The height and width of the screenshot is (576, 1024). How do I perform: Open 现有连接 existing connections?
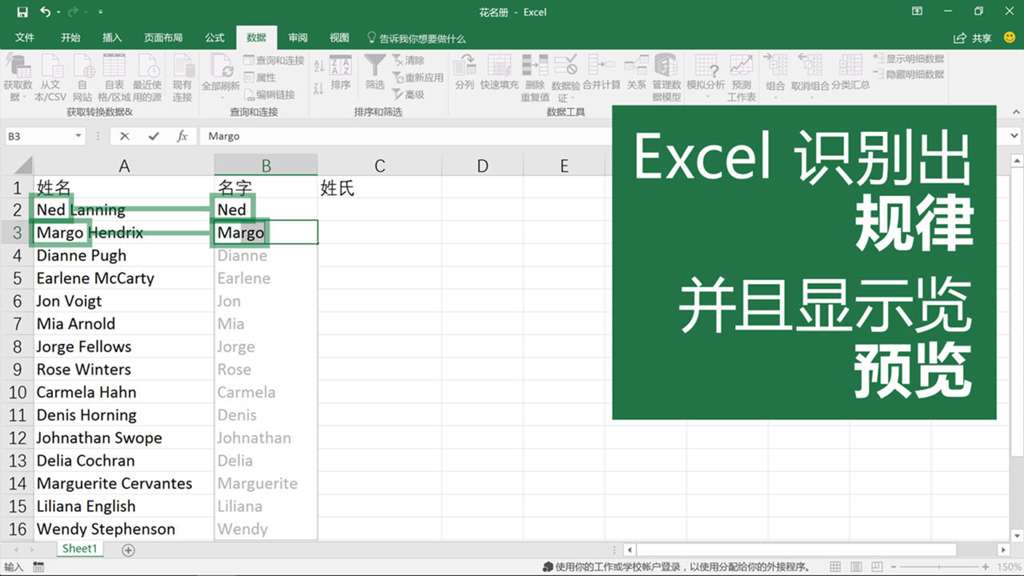[182, 78]
